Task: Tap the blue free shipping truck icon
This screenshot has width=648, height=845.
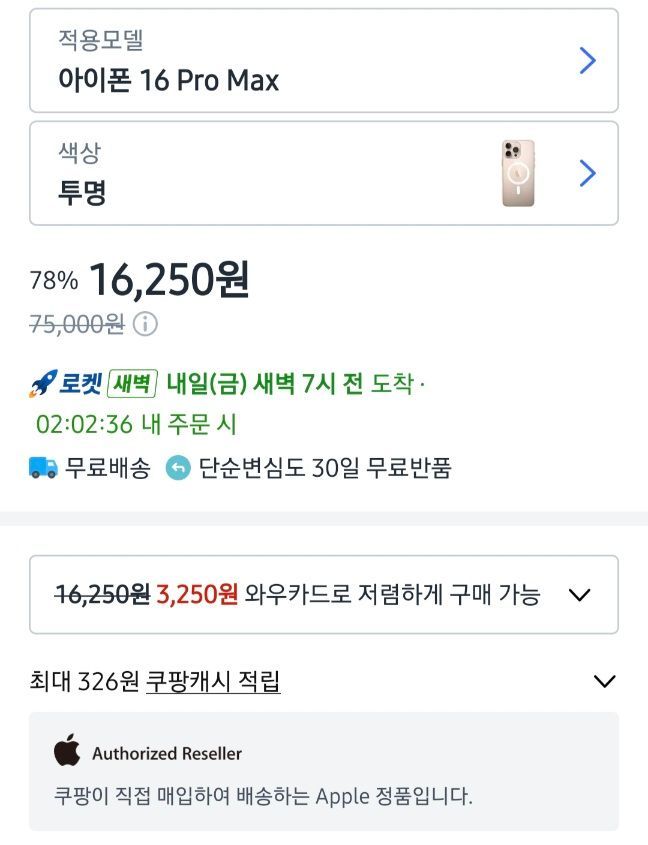Action: [x=43, y=467]
